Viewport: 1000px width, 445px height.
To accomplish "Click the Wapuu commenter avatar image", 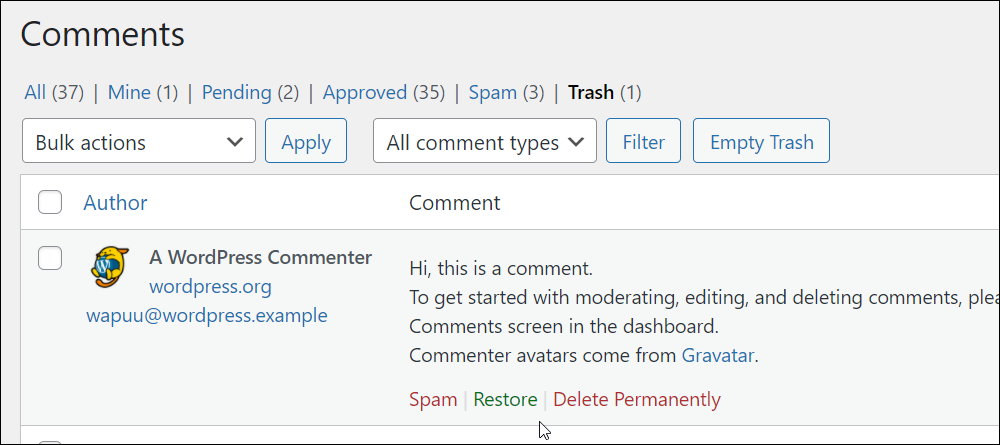I will pyautogui.click(x=110, y=267).
